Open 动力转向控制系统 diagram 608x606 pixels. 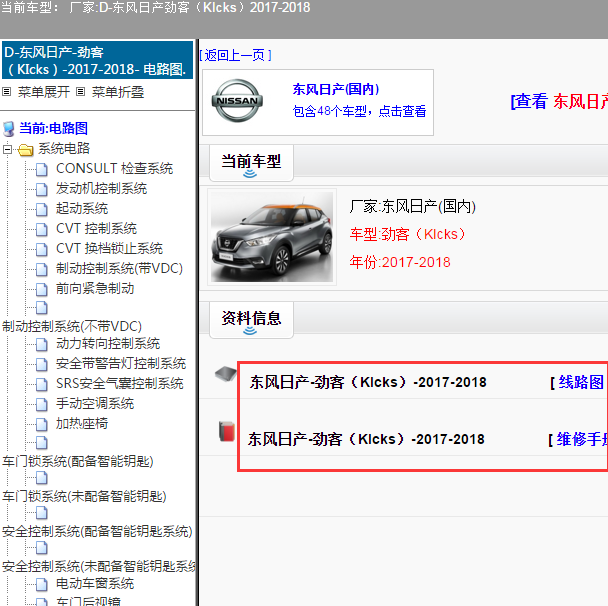pyautogui.click(x=108, y=344)
